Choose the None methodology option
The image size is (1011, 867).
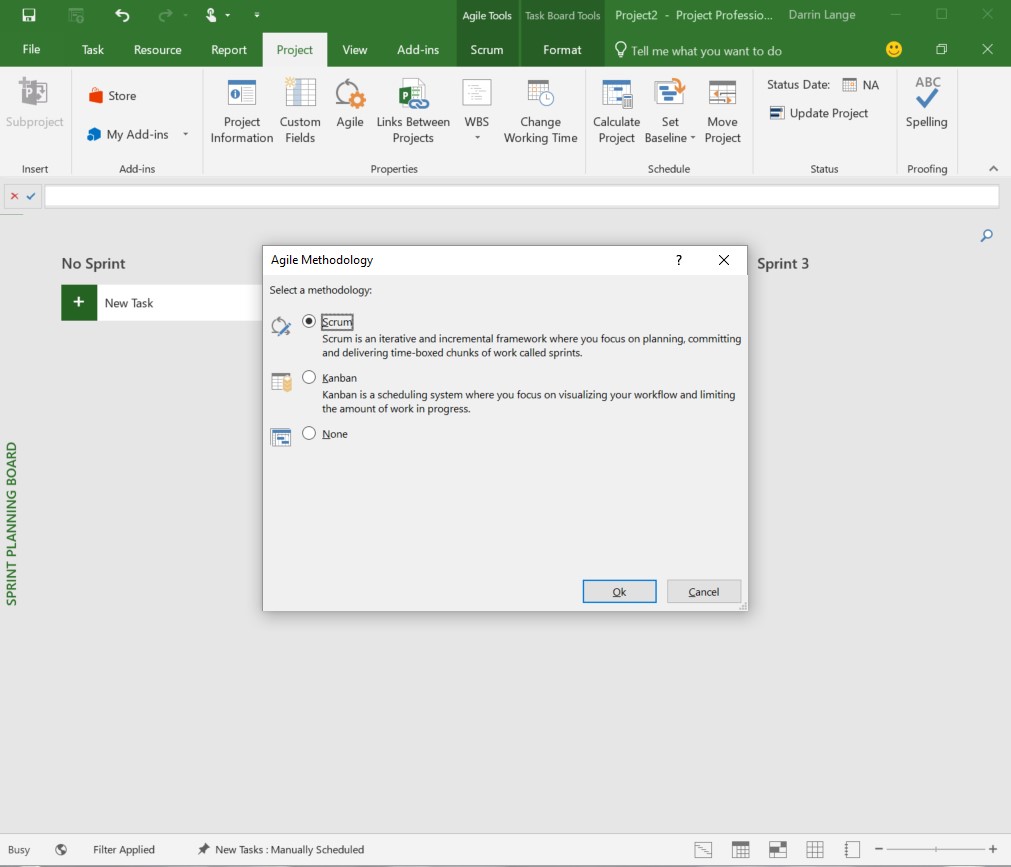click(x=309, y=433)
